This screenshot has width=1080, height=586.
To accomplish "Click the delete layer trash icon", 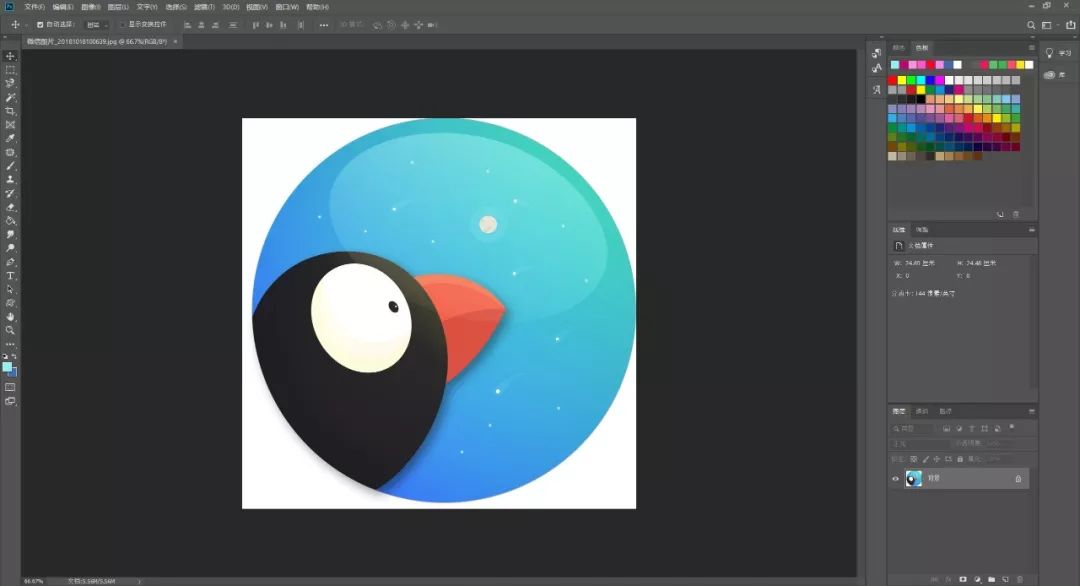I will tap(1019, 579).
